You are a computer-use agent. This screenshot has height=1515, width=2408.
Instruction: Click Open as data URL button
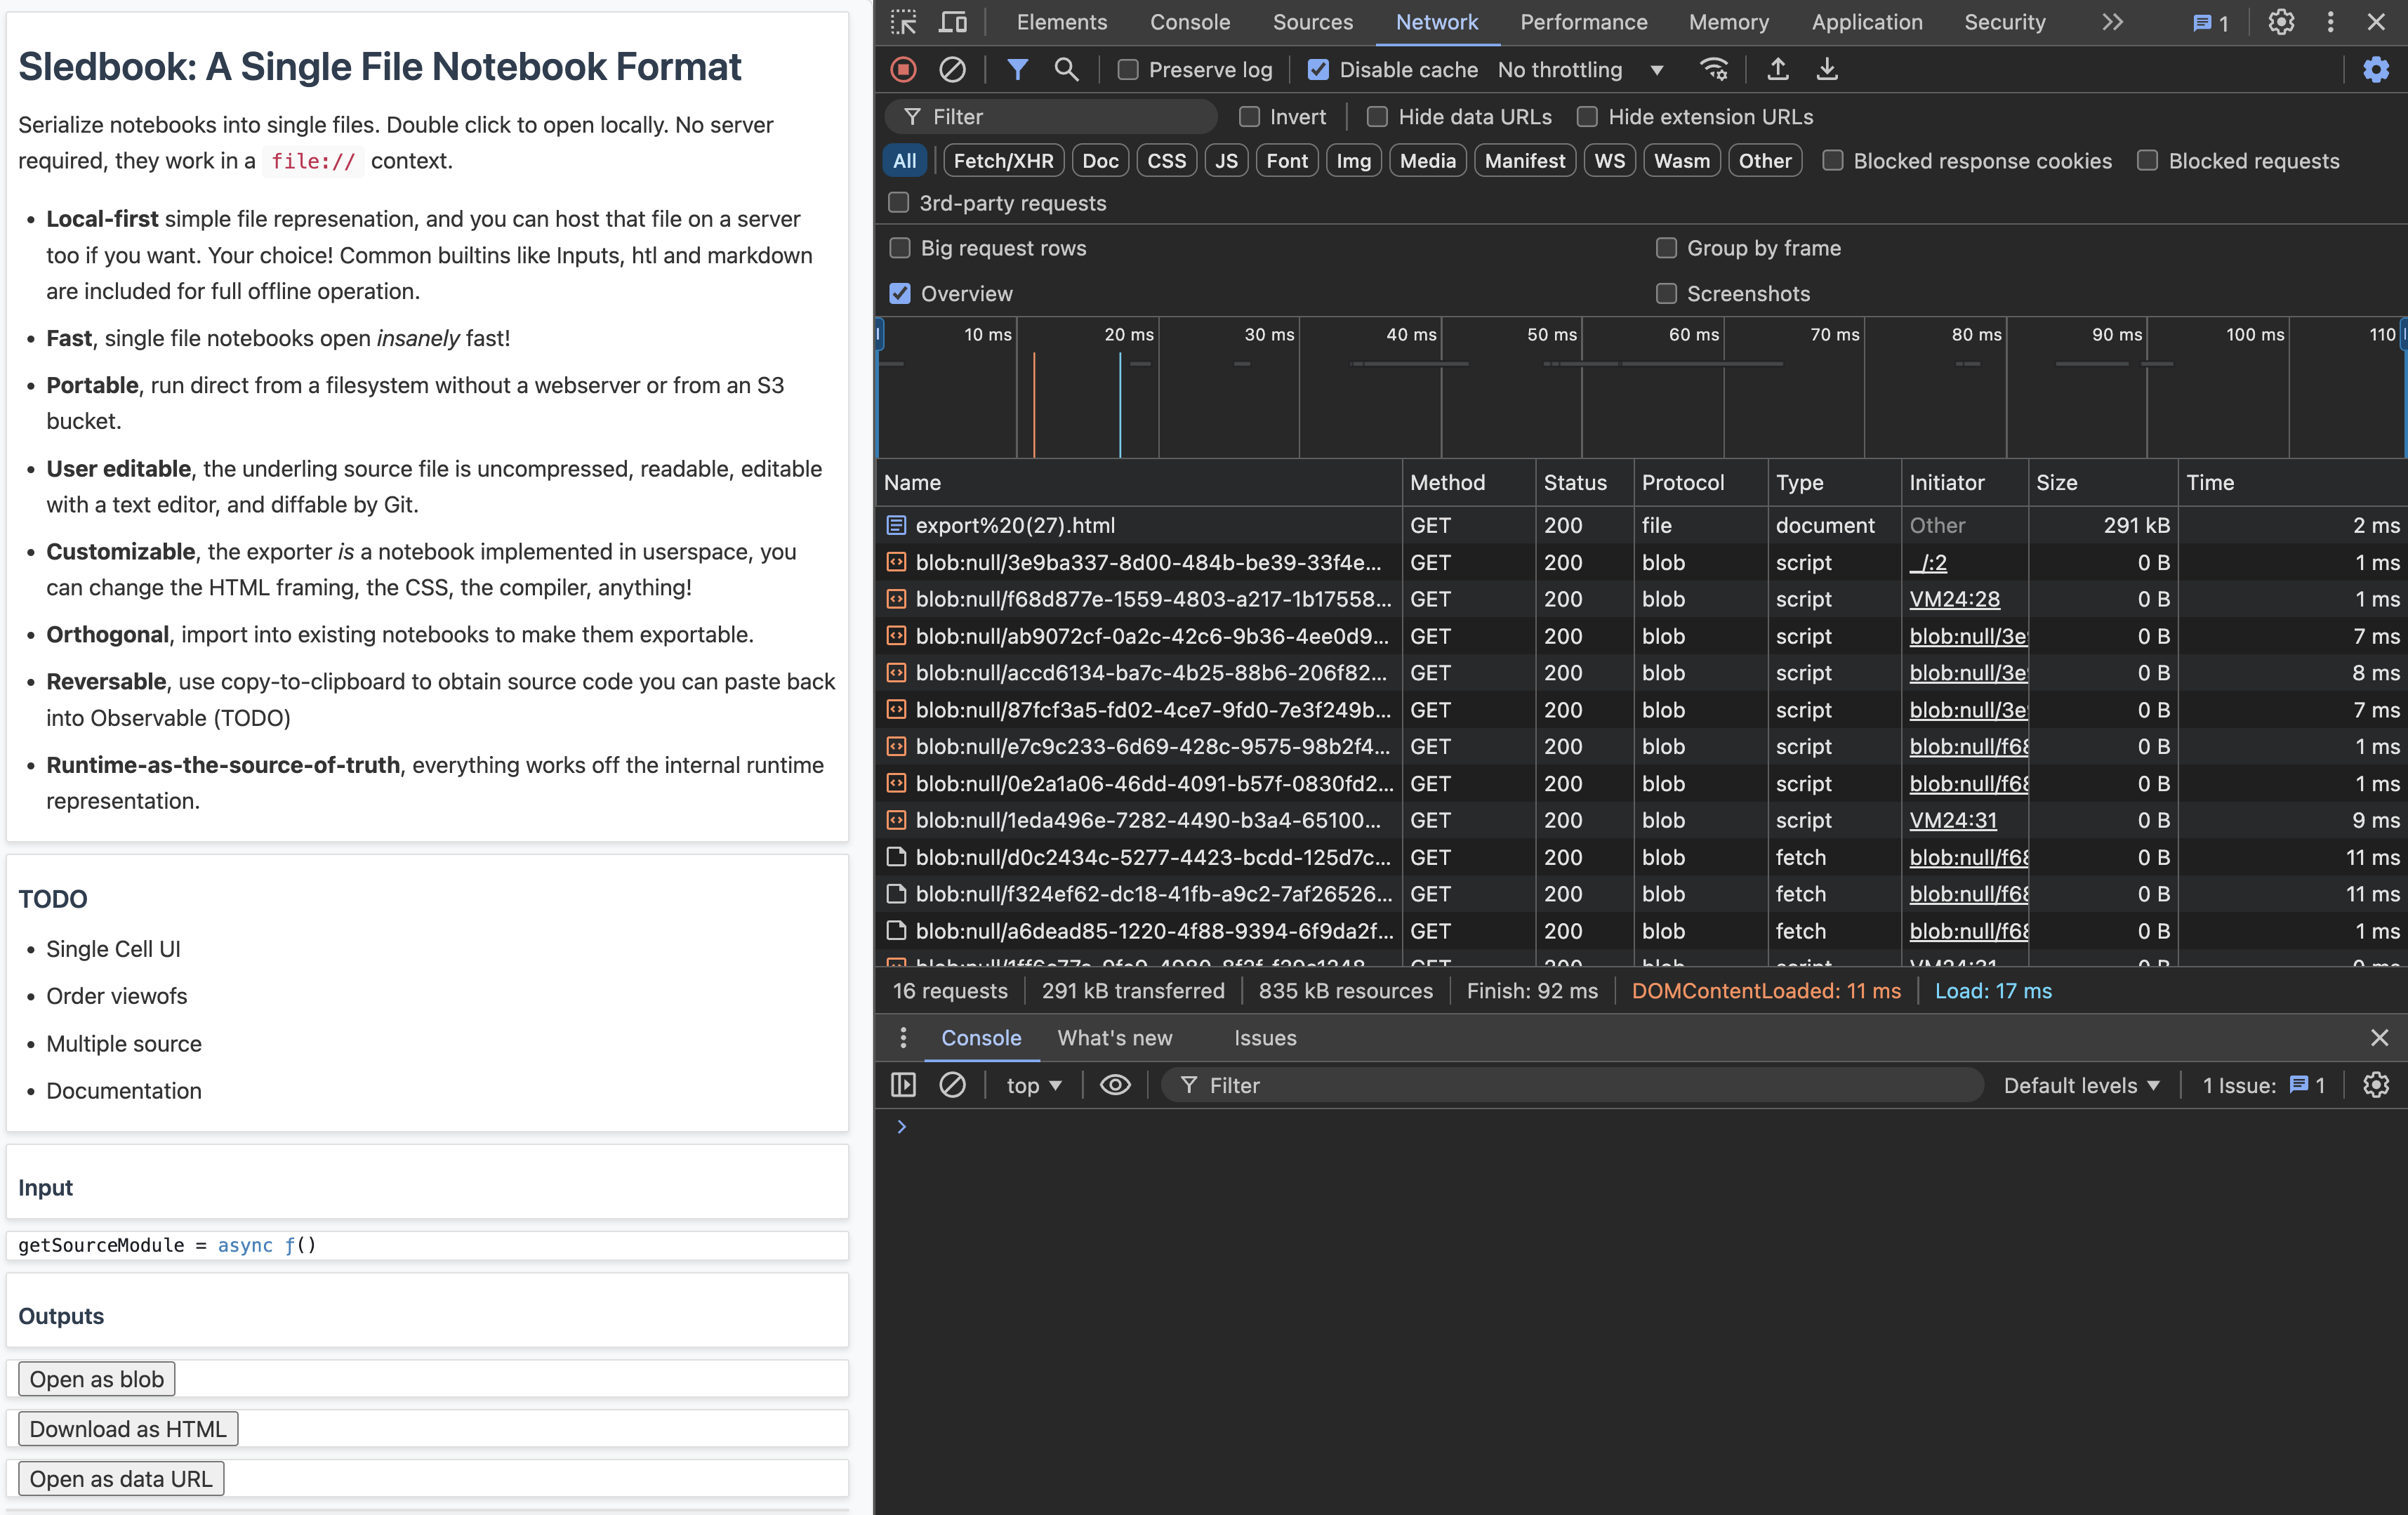coord(121,1479)
